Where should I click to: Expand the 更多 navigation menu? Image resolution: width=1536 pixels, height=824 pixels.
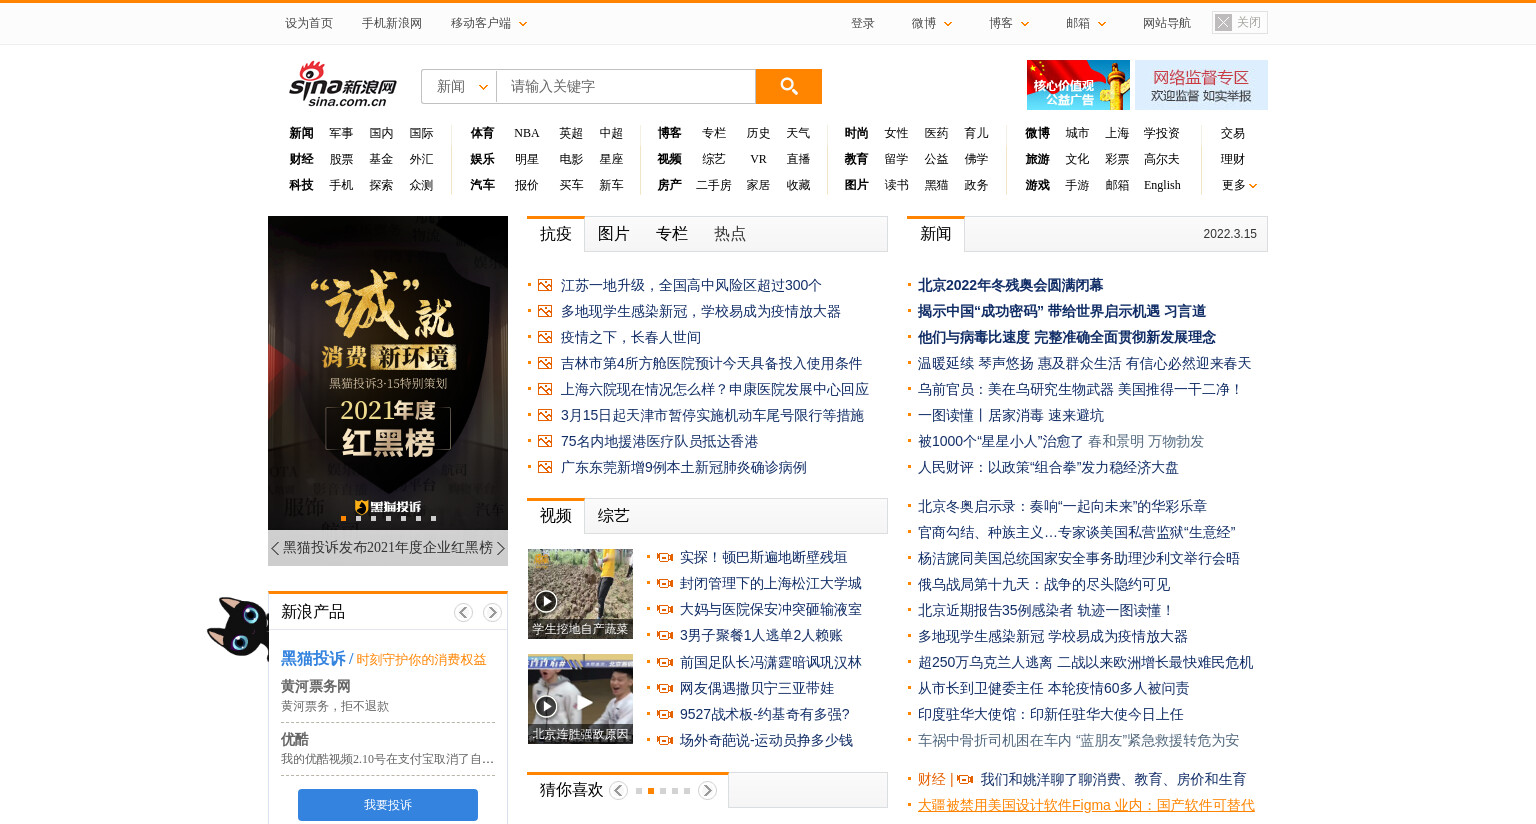(1239, 185)
